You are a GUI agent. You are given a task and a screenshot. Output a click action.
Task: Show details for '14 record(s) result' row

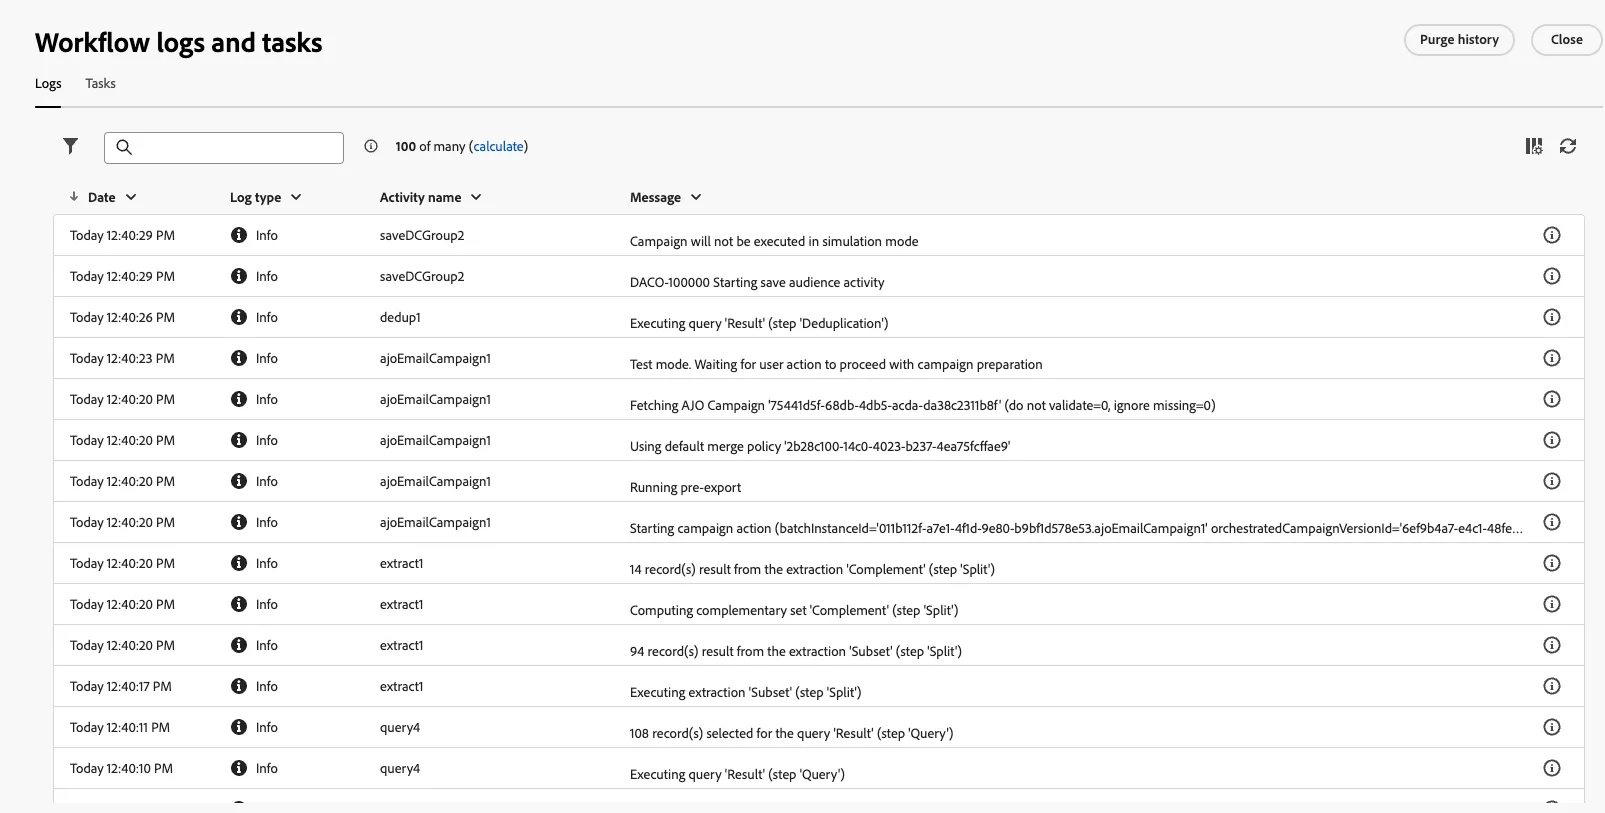[1552, 563]
